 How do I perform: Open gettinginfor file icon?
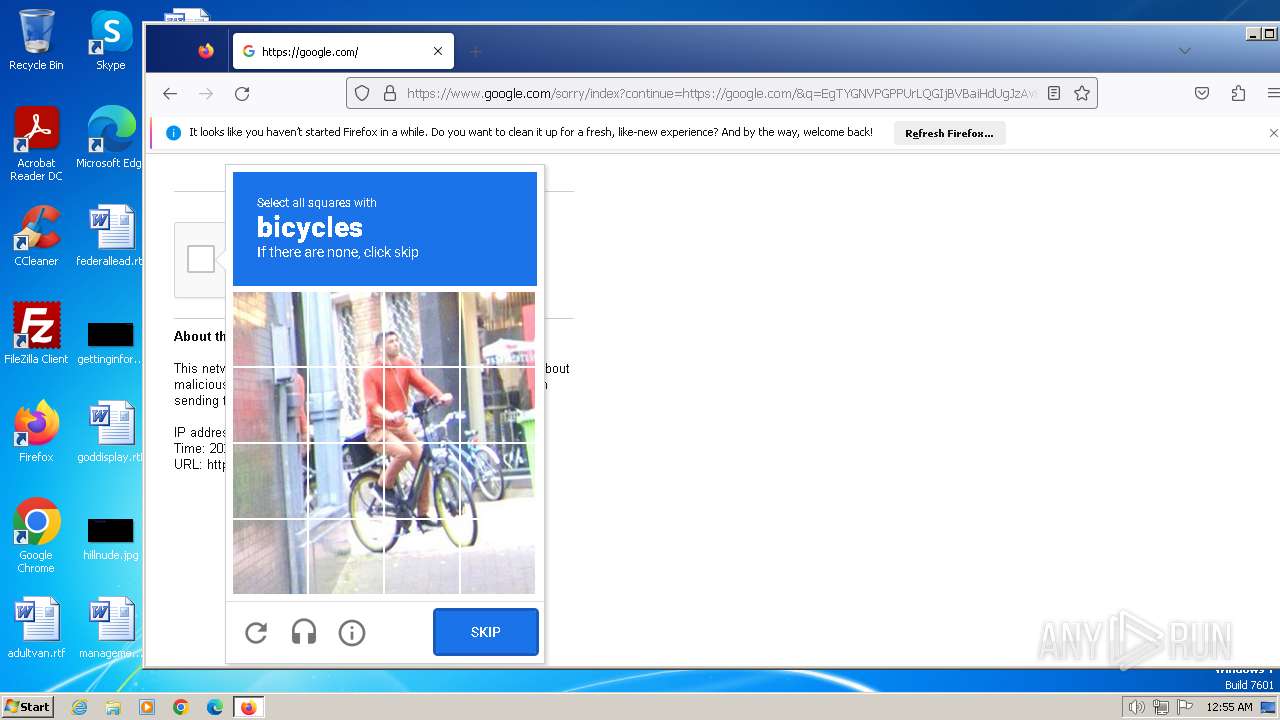point(110,341)
